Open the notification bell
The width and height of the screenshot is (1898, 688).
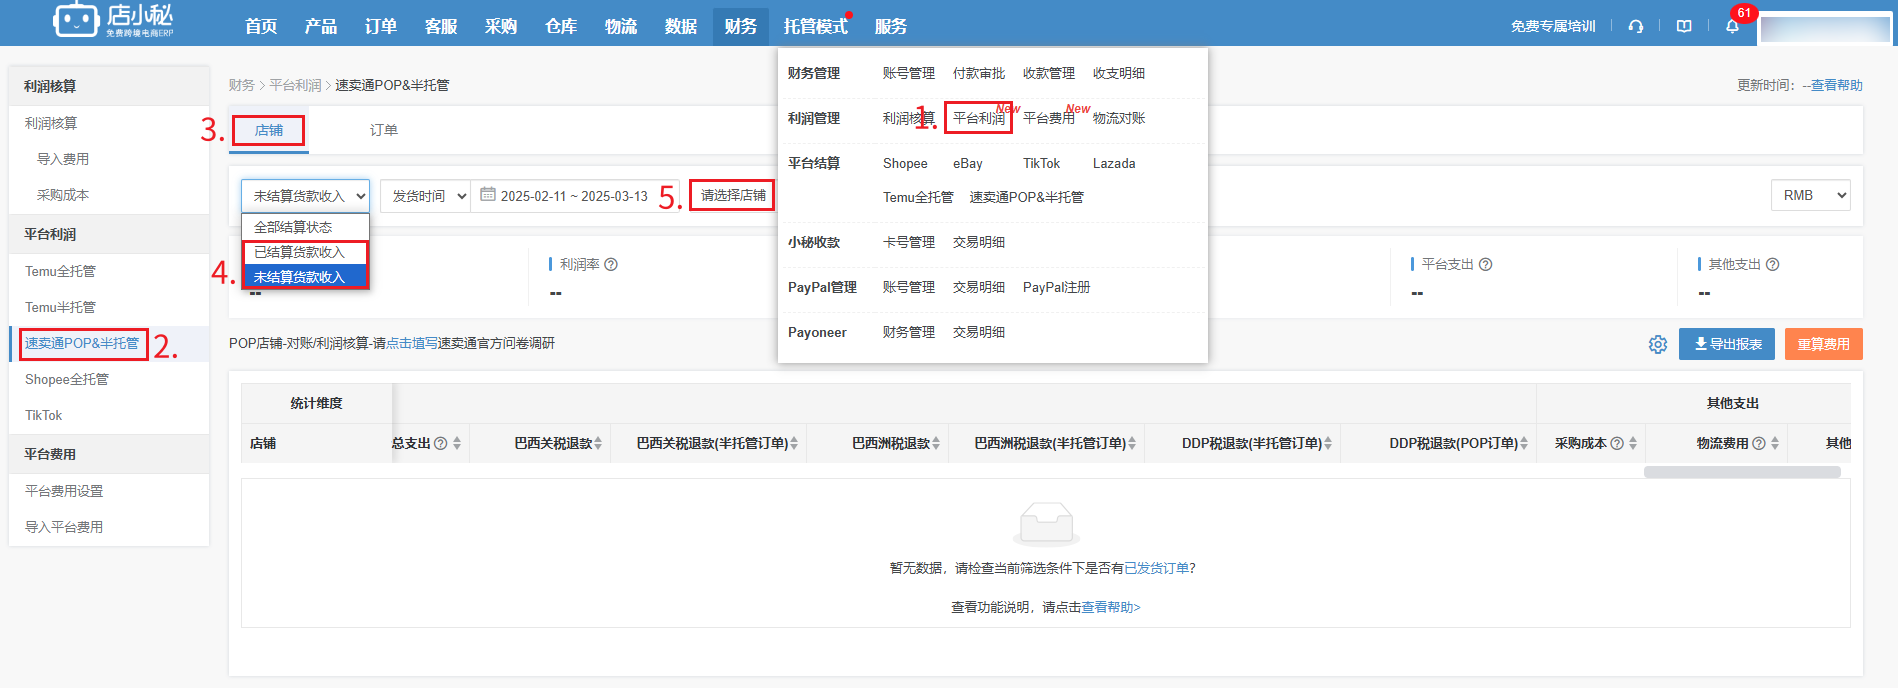click(1732, 26)
